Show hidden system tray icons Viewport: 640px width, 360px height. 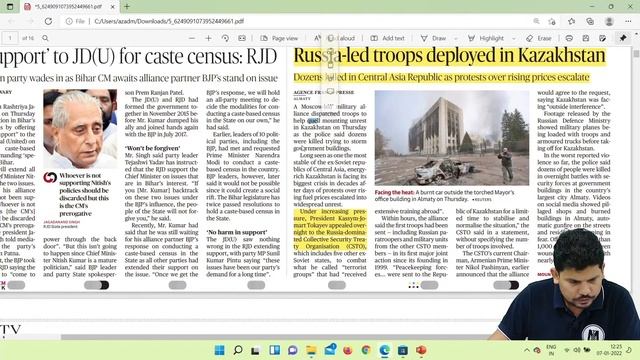pyautogui.click(x=527, y=350)
